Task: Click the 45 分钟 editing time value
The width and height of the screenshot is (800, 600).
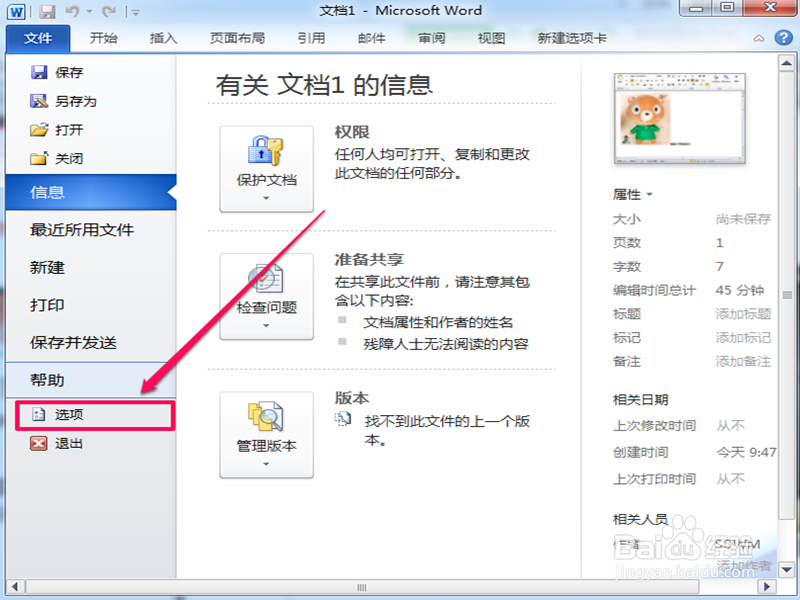Action: click(740, 290)
